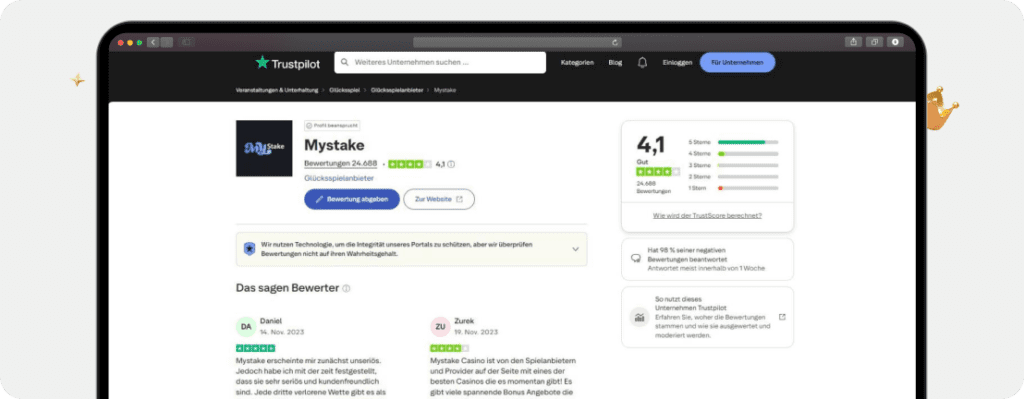Click the browser downloads icon

895,42
